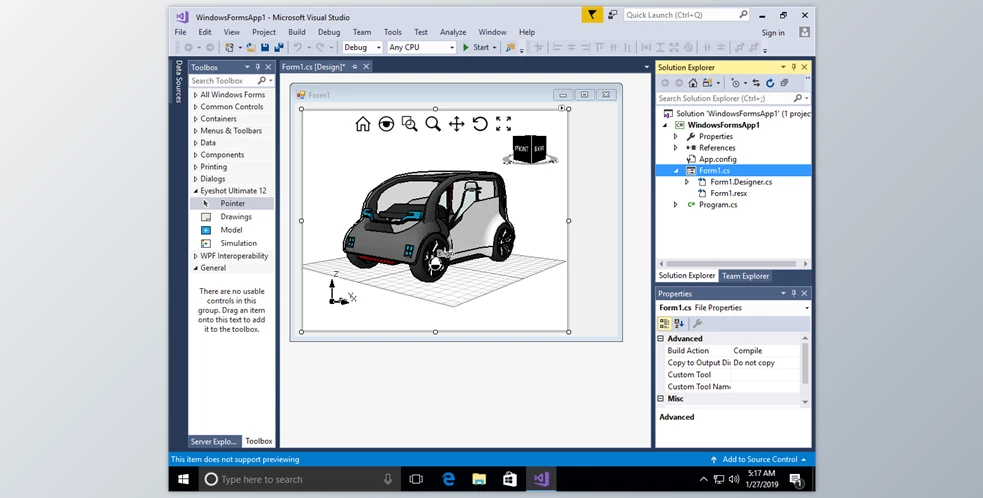Click the Sign in link
The height and width of the screenshot is (498, 983).
(x=773, y=33)
